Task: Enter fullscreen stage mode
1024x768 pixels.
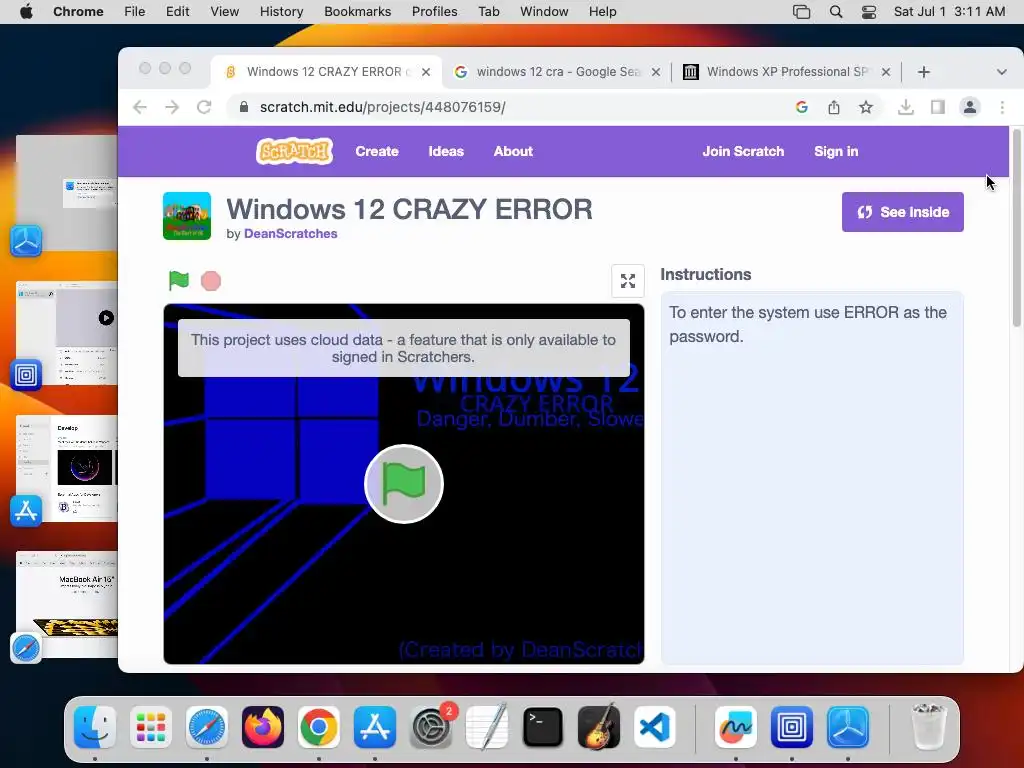Action: point(628,281)
